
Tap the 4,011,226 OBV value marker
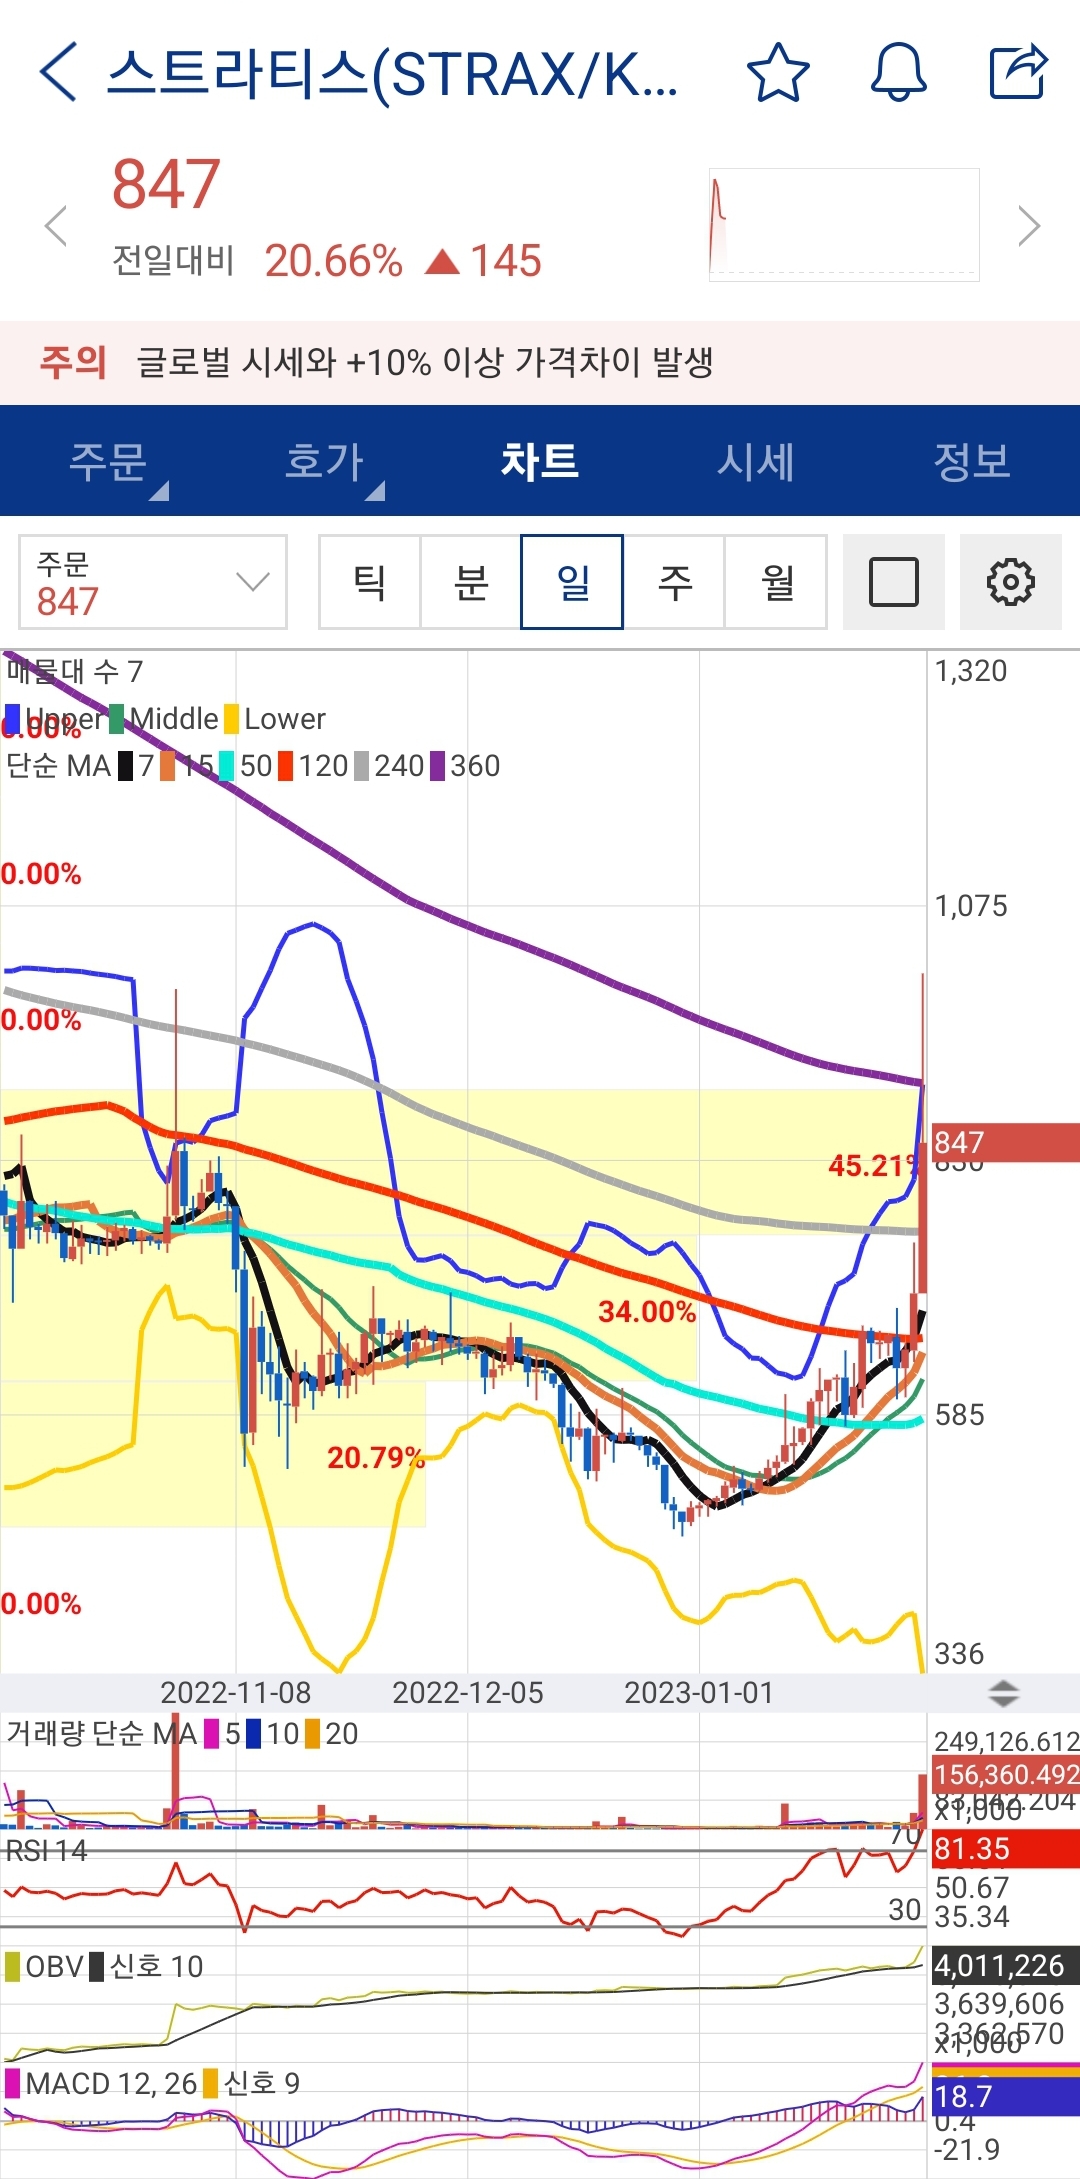(1004, 1965)
